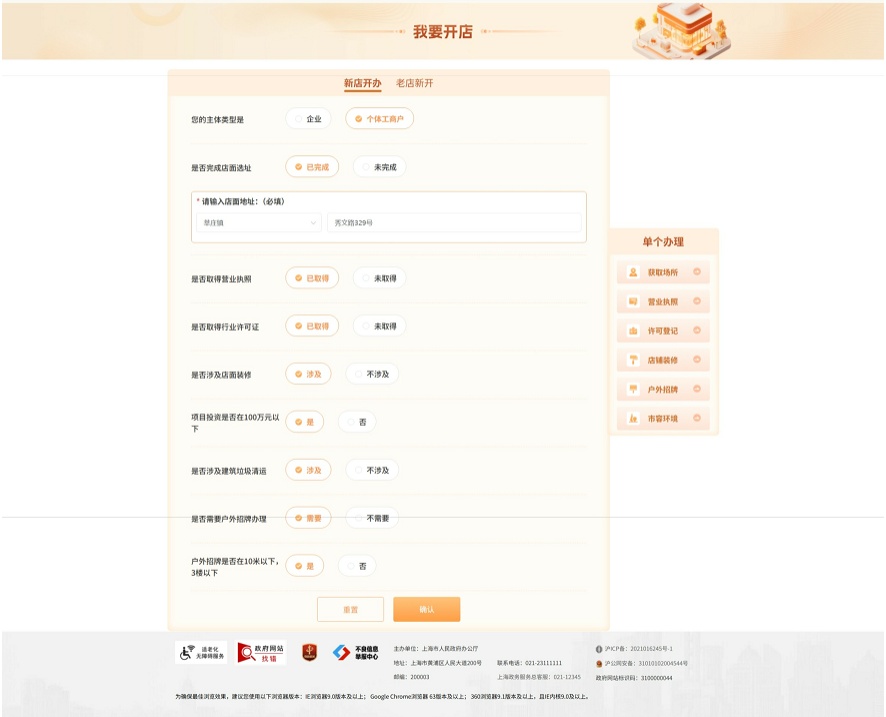886x717 pixels.
Task: Choose 不涉及 for 店面装修
Action: [372, 374]
